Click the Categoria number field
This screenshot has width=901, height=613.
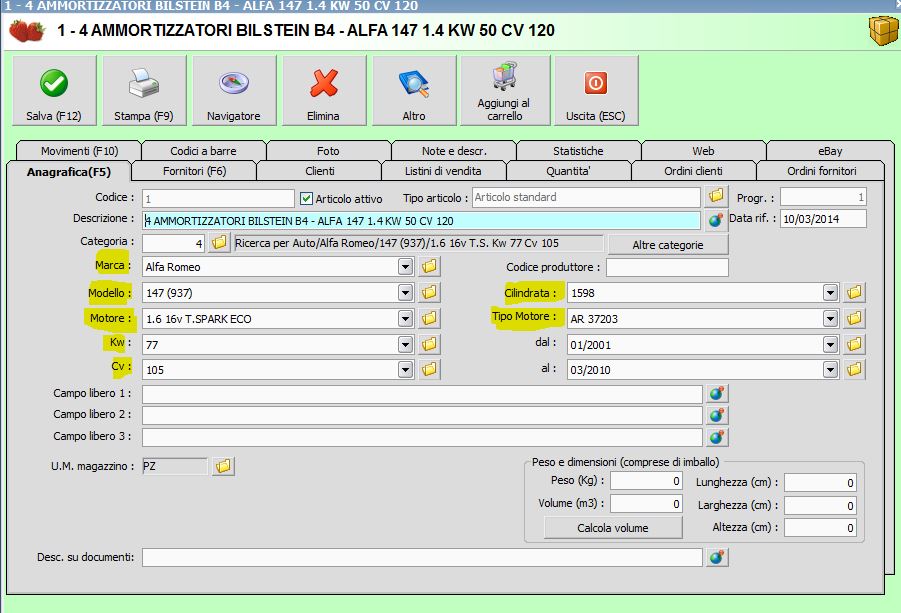tap(173, 243)
